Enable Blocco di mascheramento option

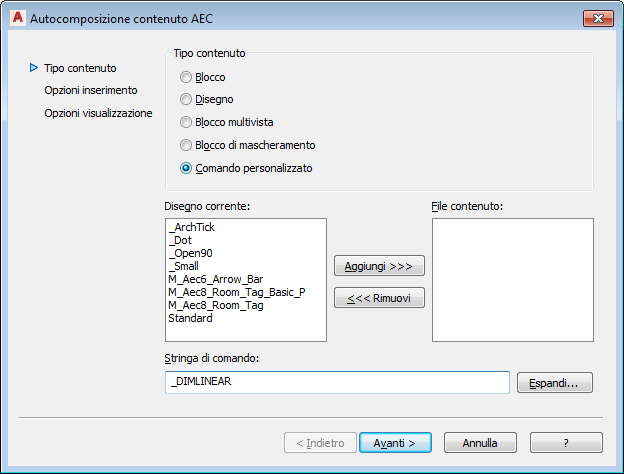point(185,145)
